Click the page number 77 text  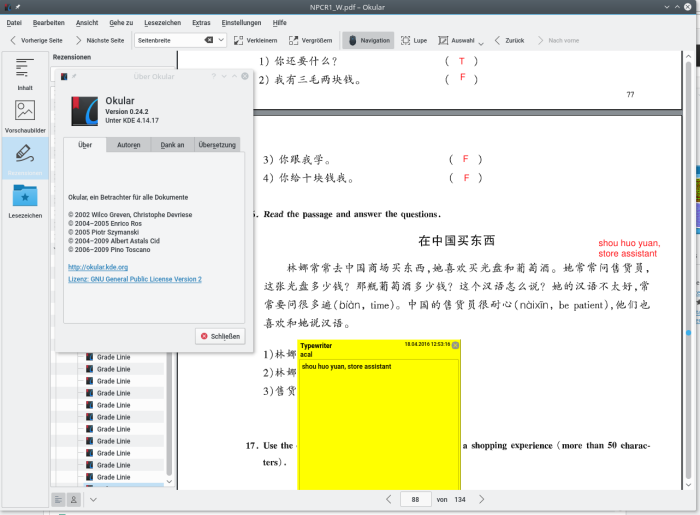[x=630, y=95]
